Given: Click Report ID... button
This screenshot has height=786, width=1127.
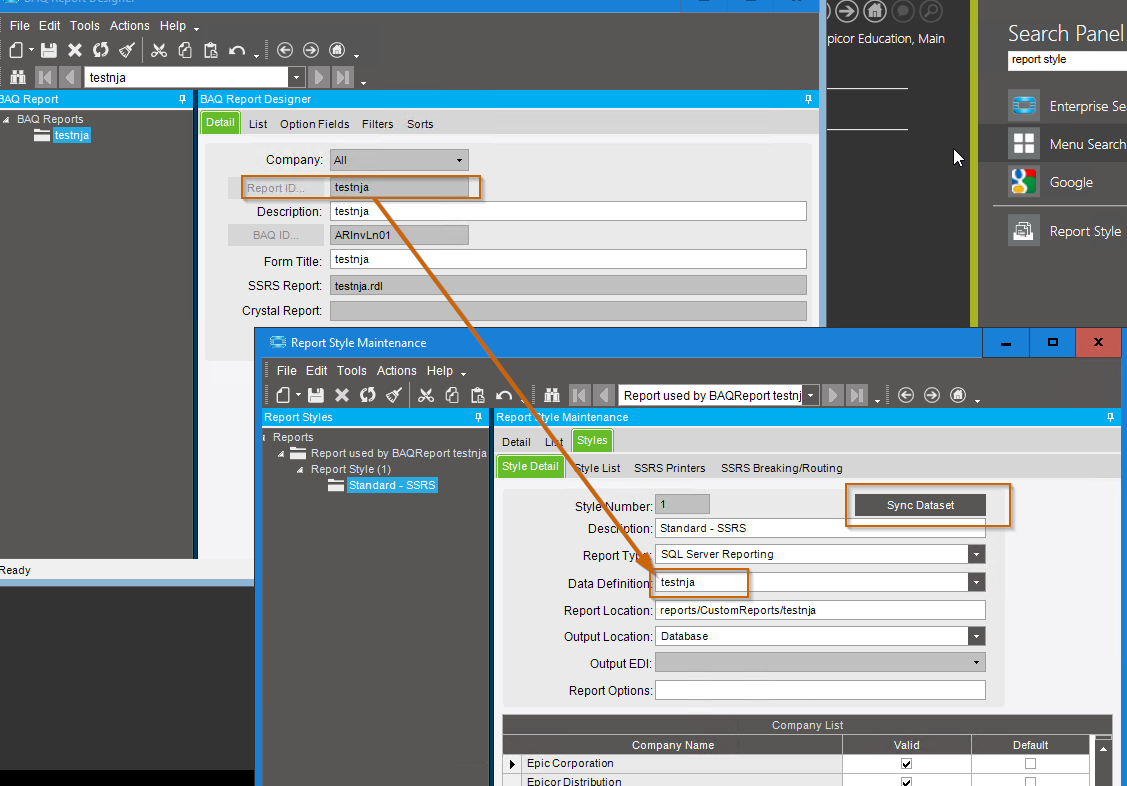Looking at the screenshot, I should 276,188.
